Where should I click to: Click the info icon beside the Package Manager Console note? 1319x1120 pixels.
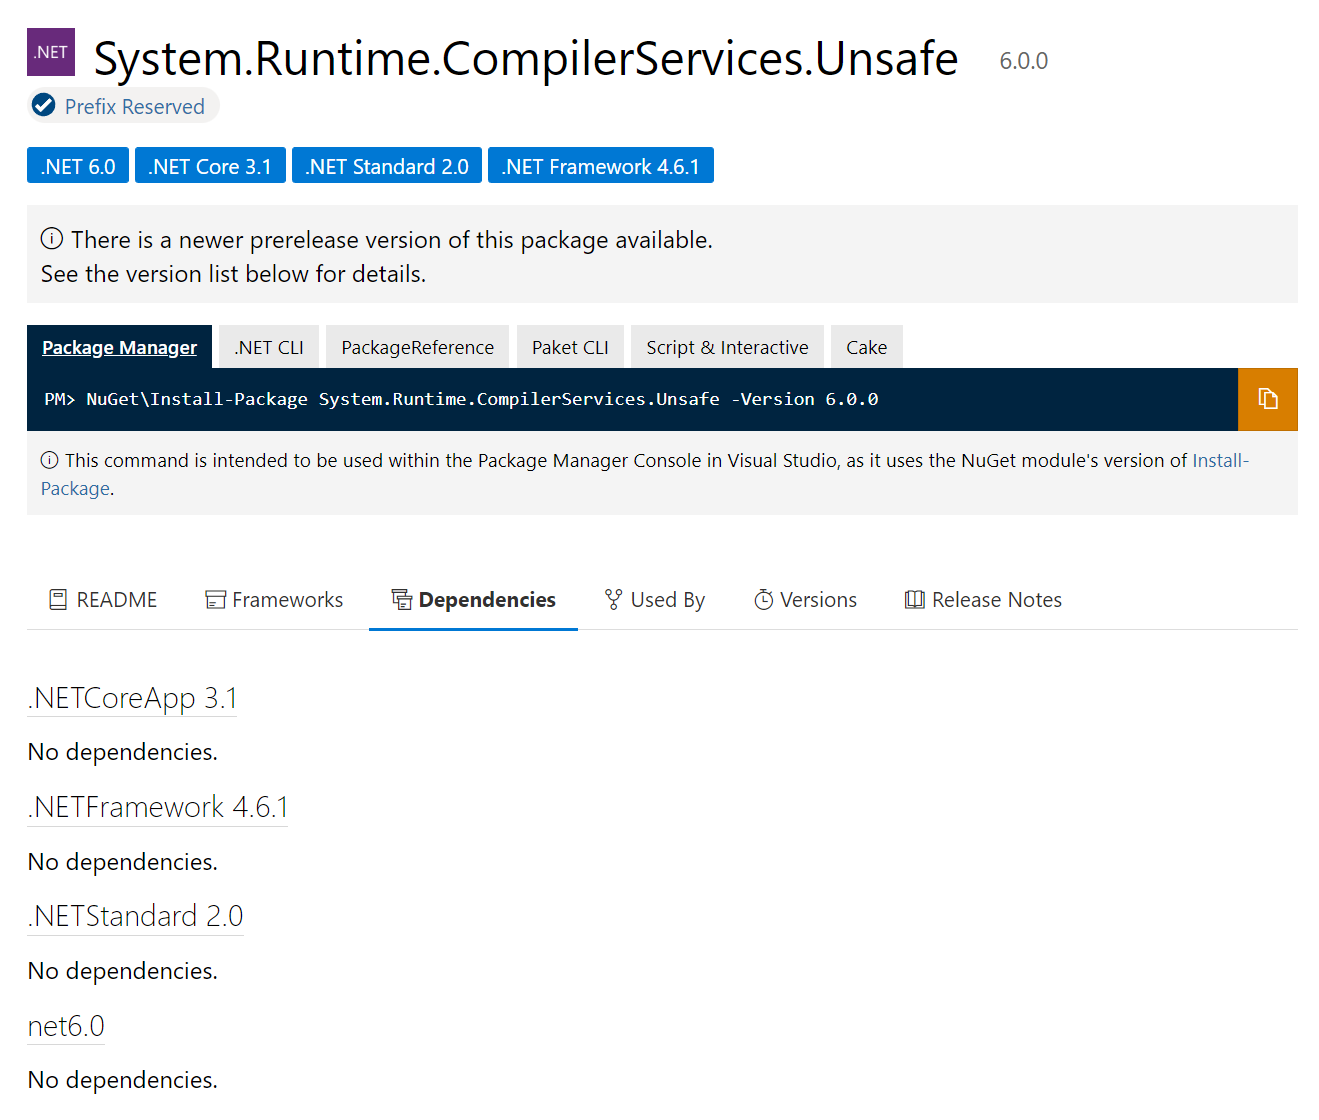[49, 460]
